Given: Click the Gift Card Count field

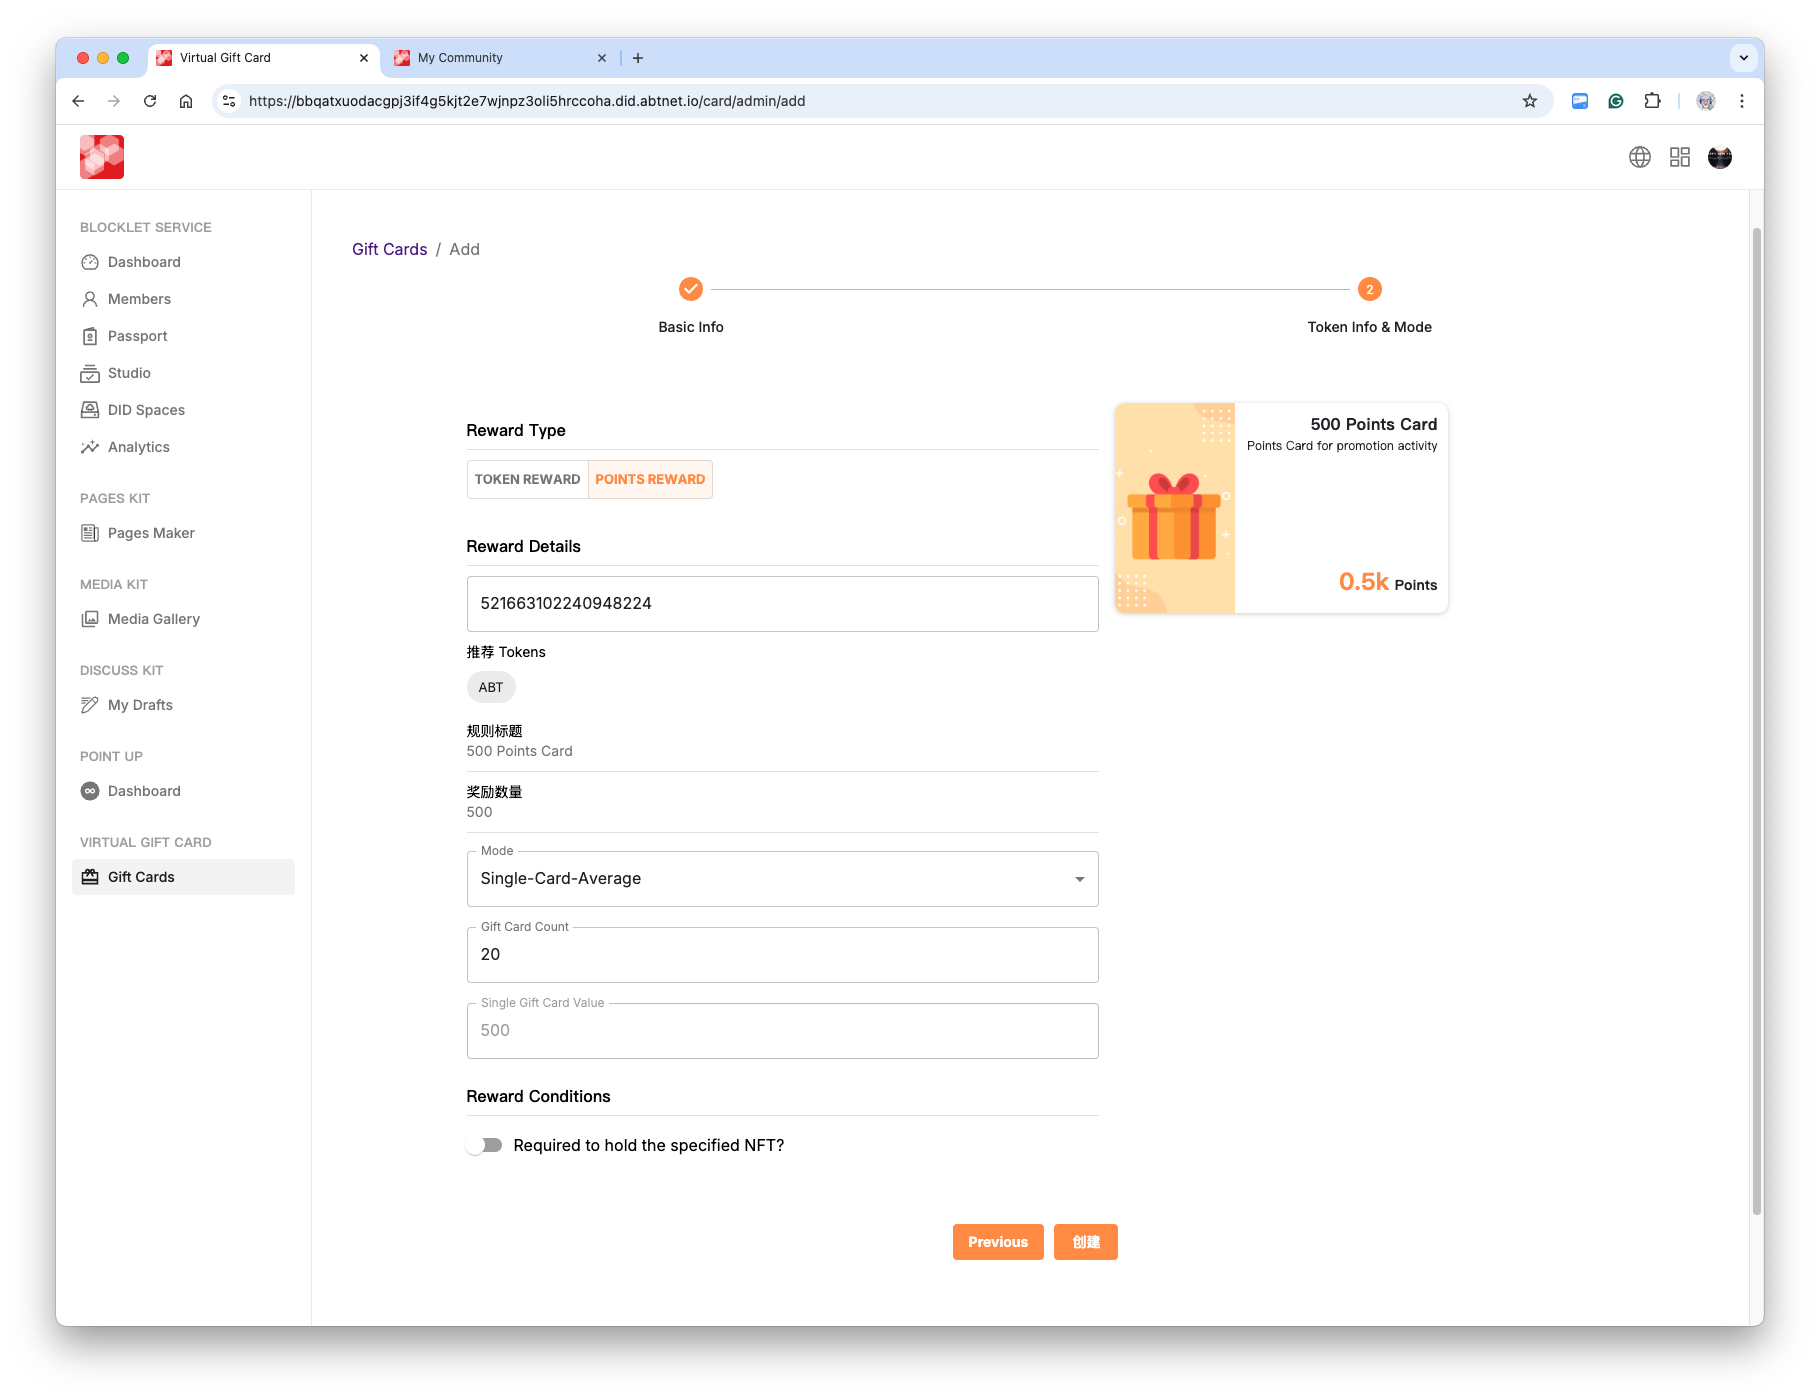Looking at the screenshot, I should click(782, 955).
